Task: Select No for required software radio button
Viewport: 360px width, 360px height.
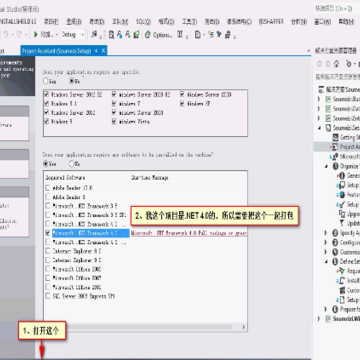Action: [71, 164]
